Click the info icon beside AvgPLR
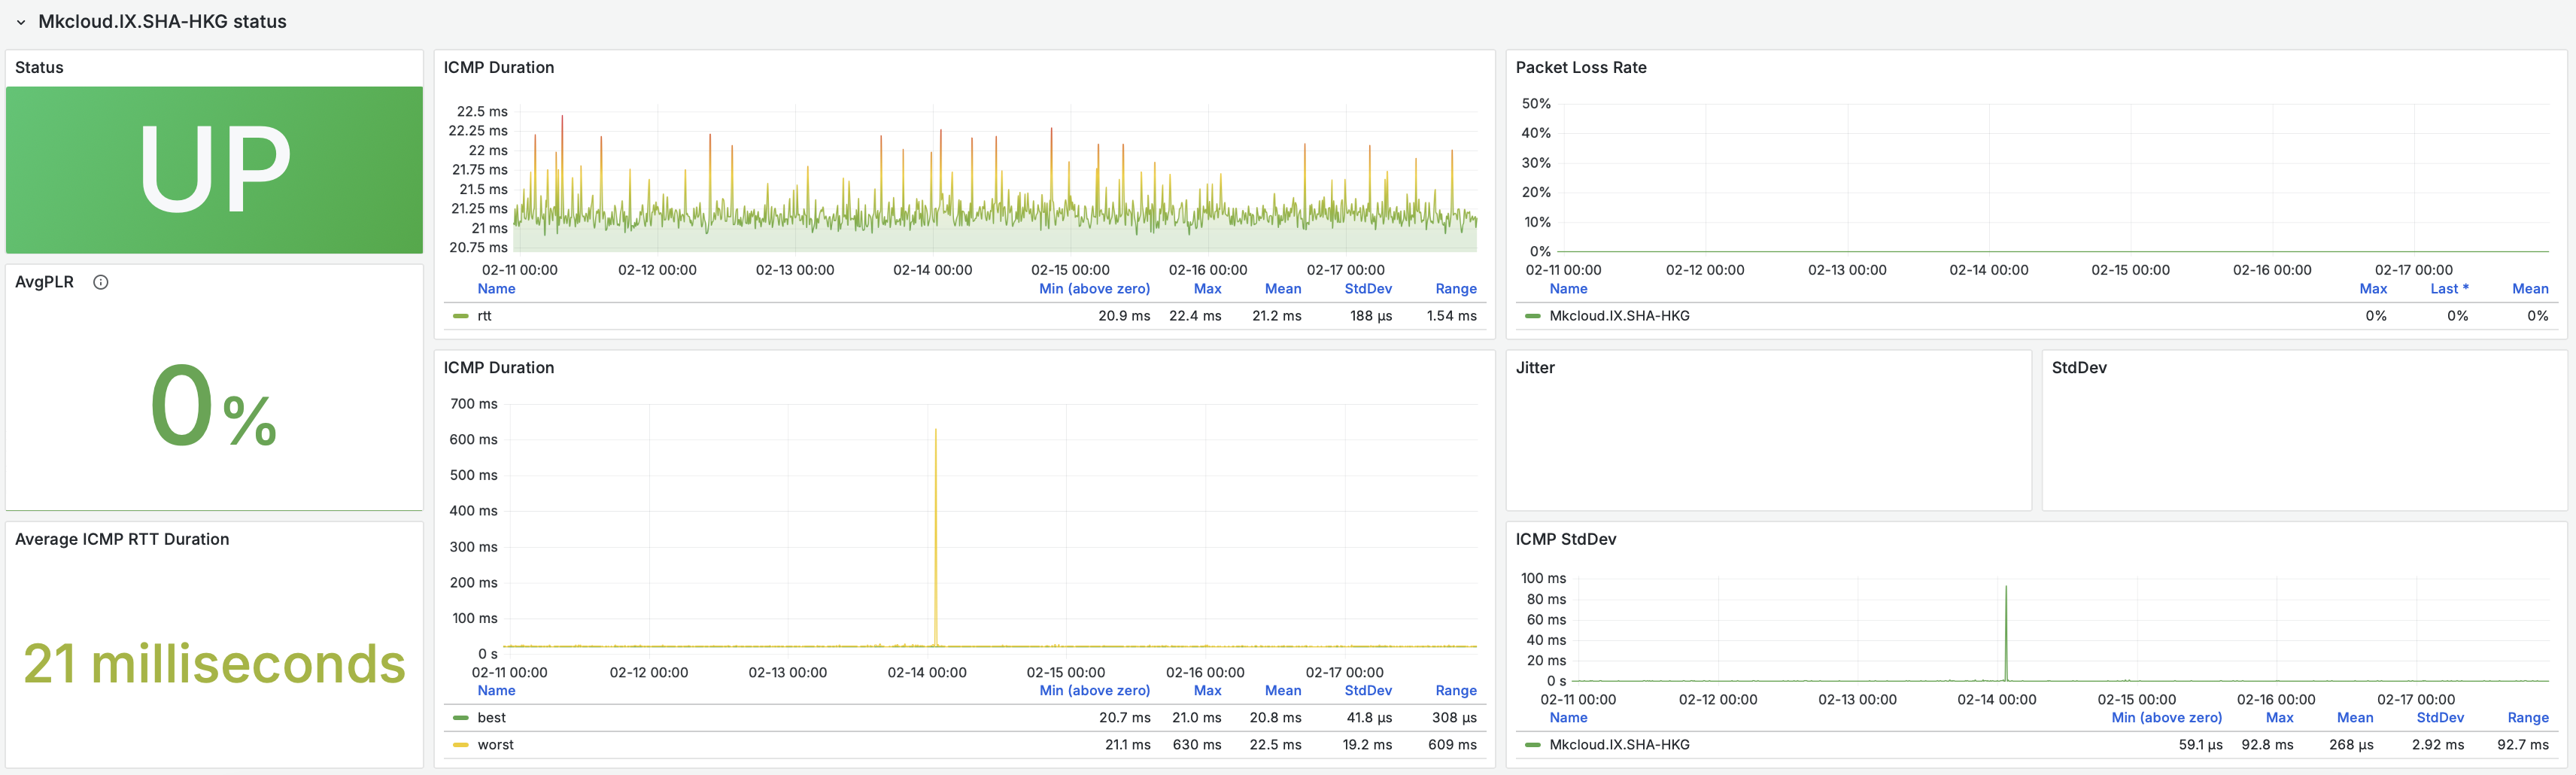This screenshot has height=775, width=2576. (x=100, y=282)
